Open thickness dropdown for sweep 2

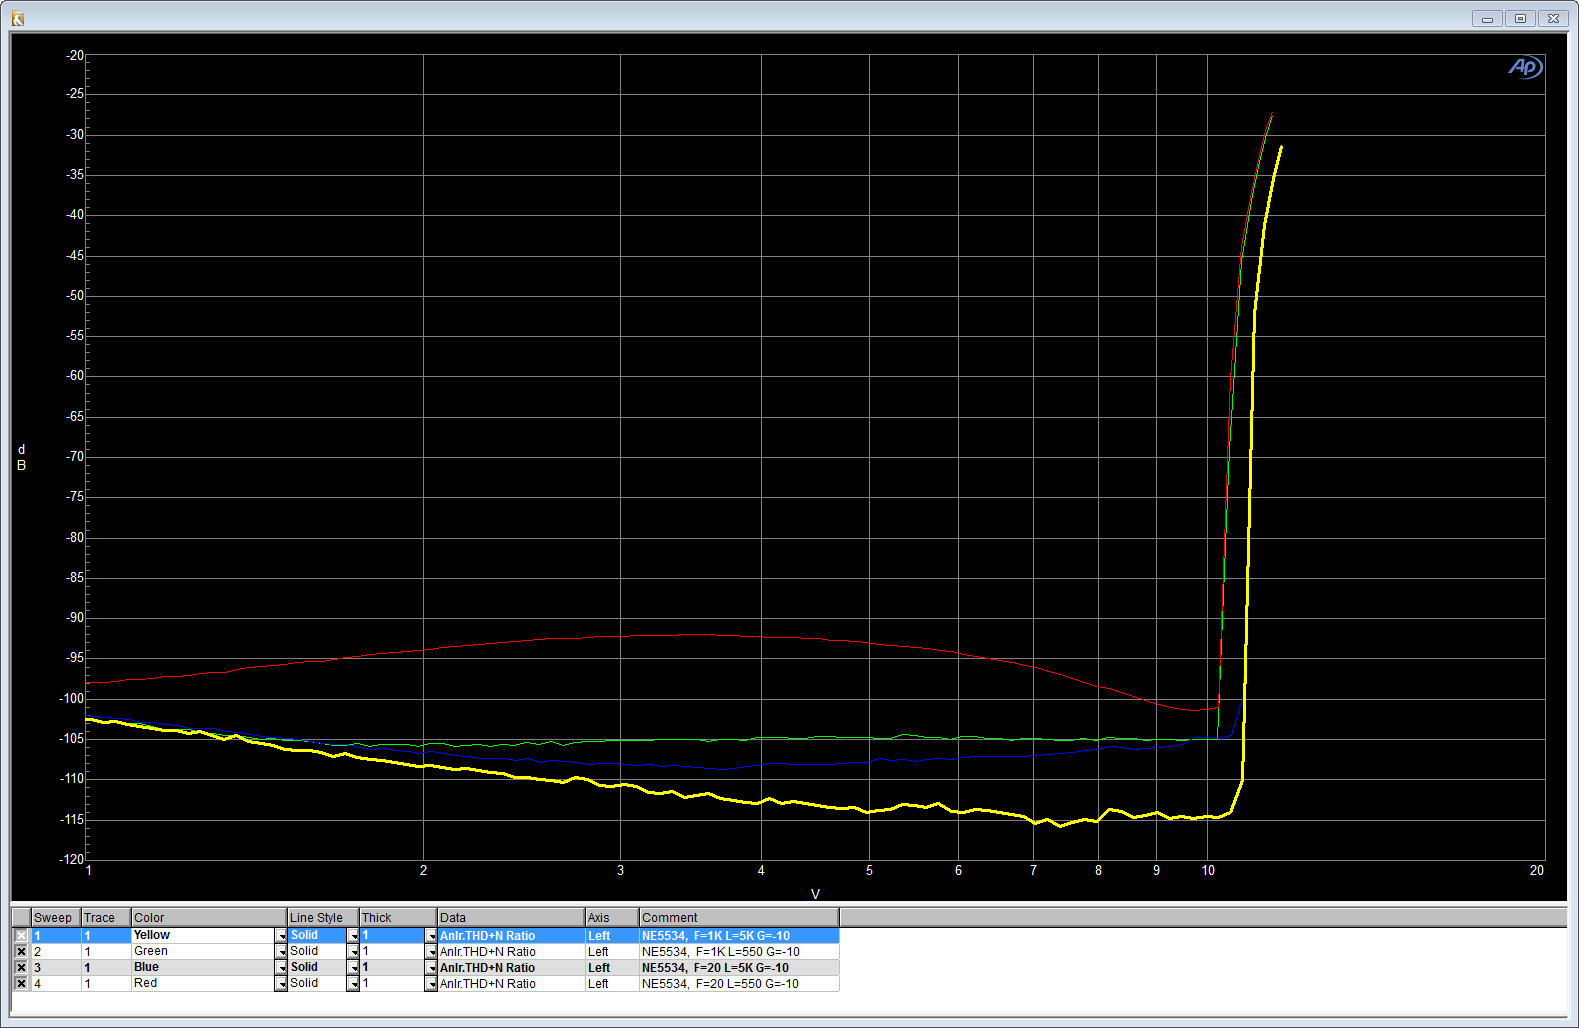click(431, 952)
